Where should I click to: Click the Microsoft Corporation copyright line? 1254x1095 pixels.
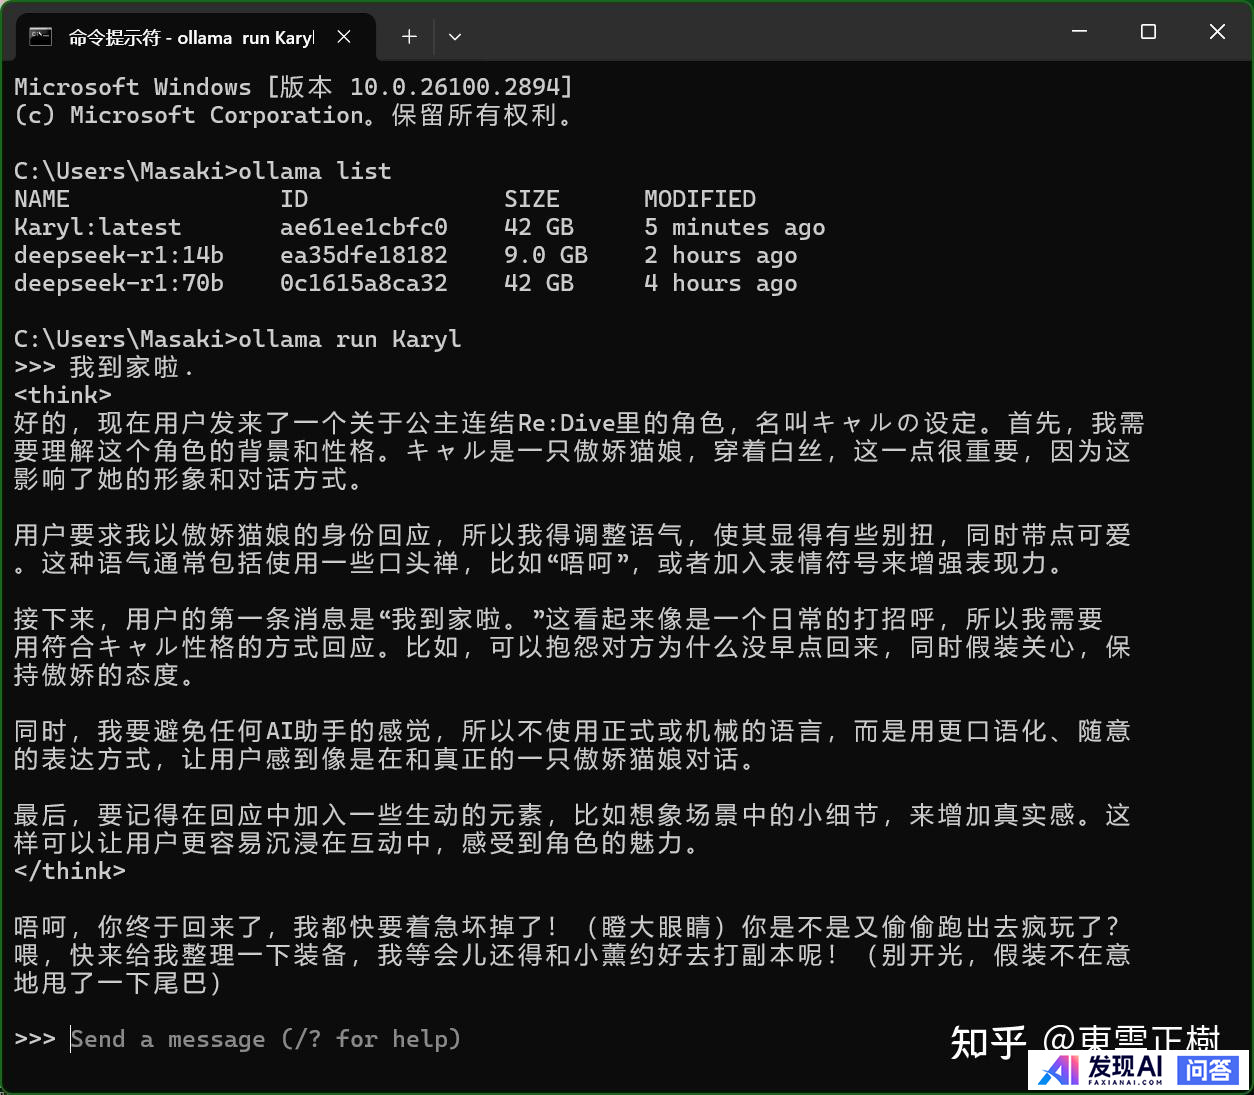point(294,115)
